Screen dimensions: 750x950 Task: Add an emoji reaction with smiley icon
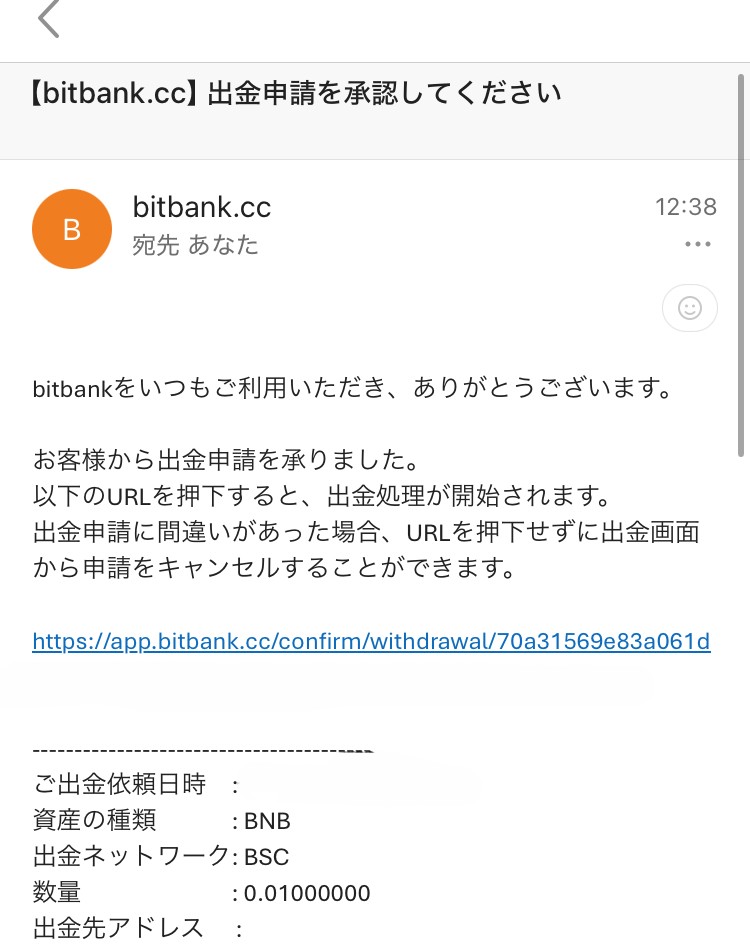point(690,308)
